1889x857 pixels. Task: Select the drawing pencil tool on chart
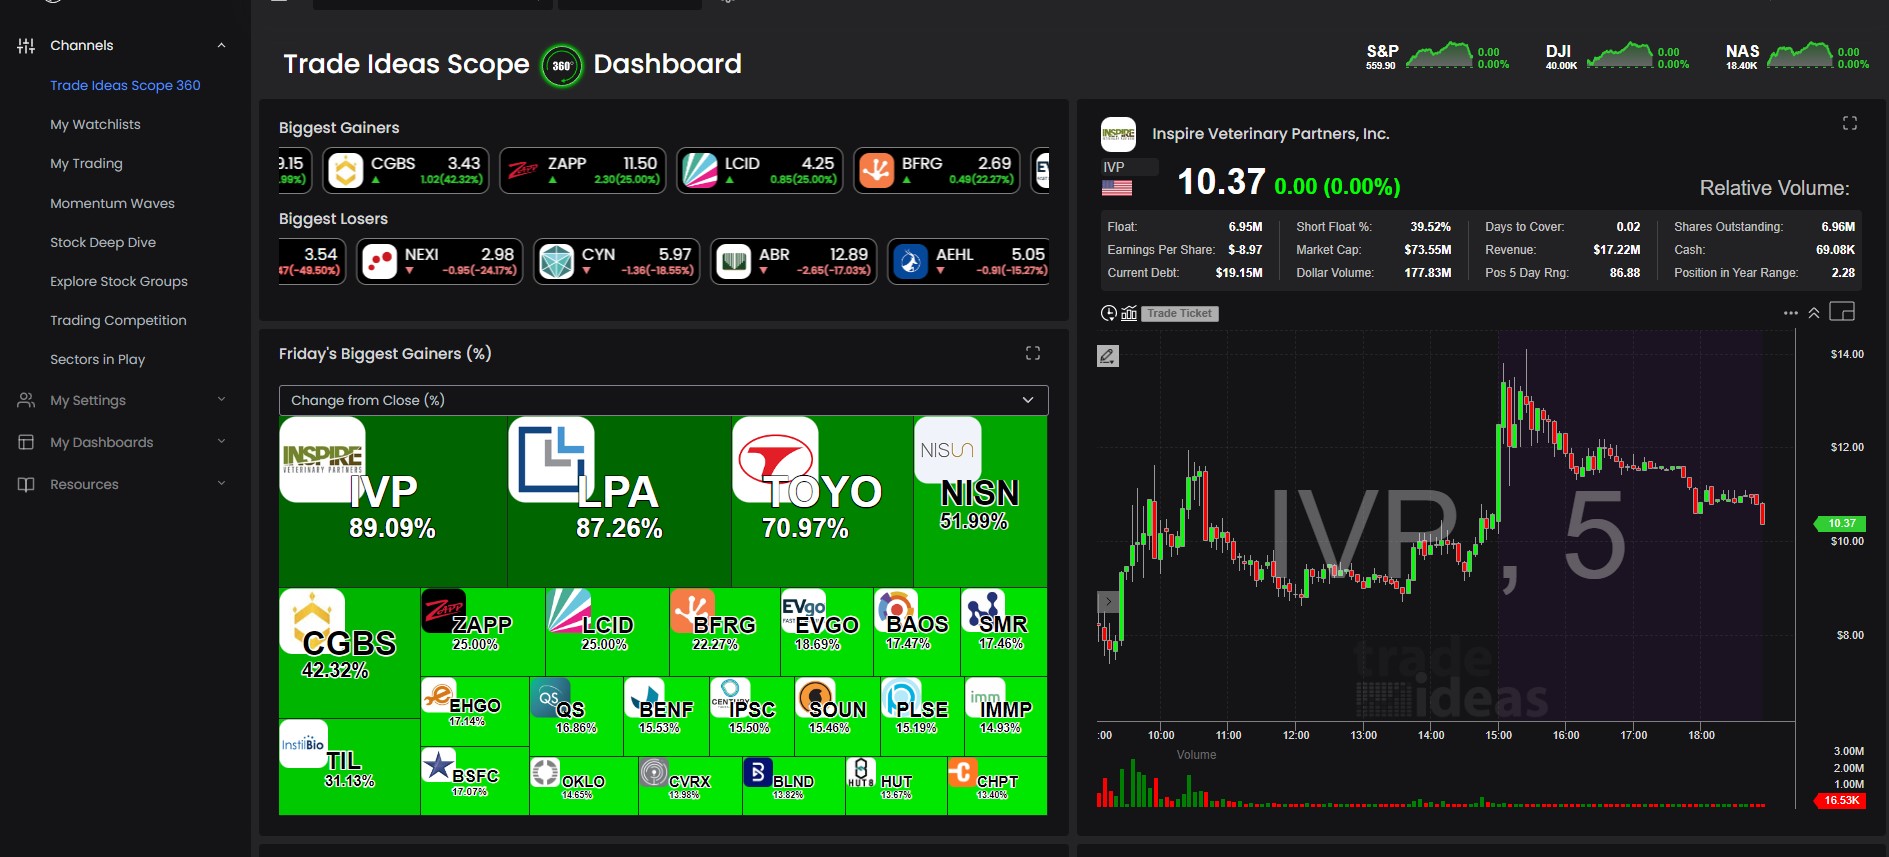point(1108,356)
